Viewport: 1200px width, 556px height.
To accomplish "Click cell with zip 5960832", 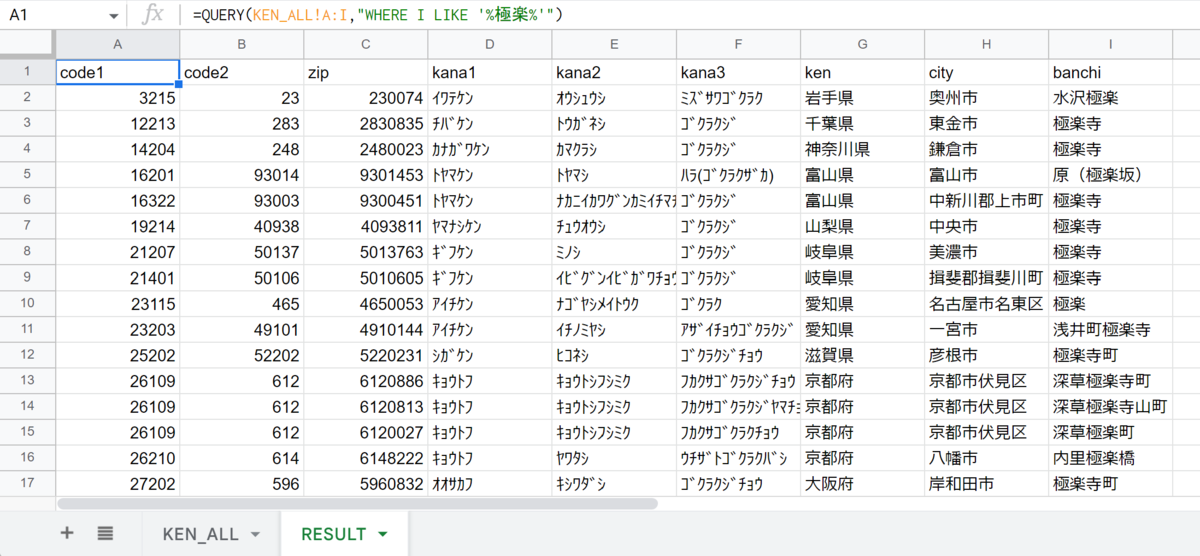I will point(366,483).
